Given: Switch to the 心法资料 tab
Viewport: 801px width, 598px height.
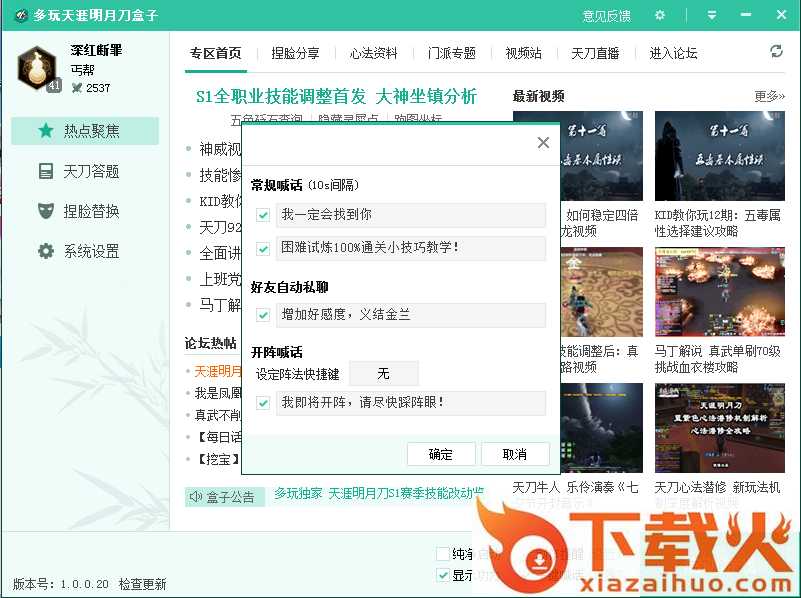Looking at the screenshot, I should coord(373,53).
